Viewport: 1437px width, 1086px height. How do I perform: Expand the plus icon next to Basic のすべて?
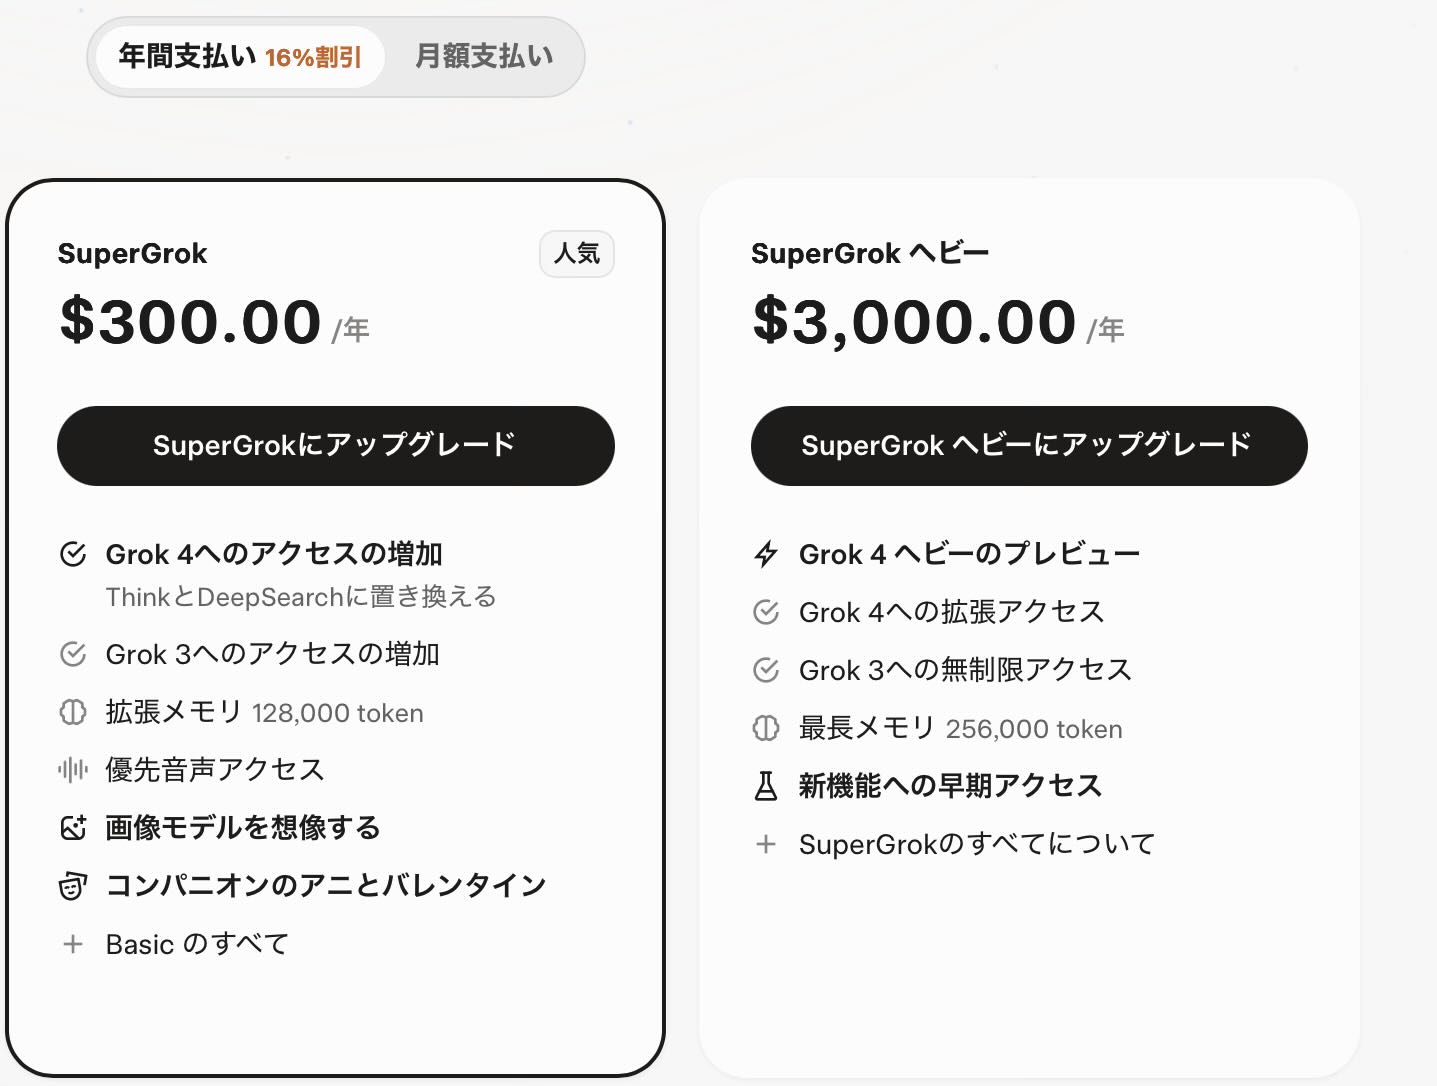pos(73,944)
